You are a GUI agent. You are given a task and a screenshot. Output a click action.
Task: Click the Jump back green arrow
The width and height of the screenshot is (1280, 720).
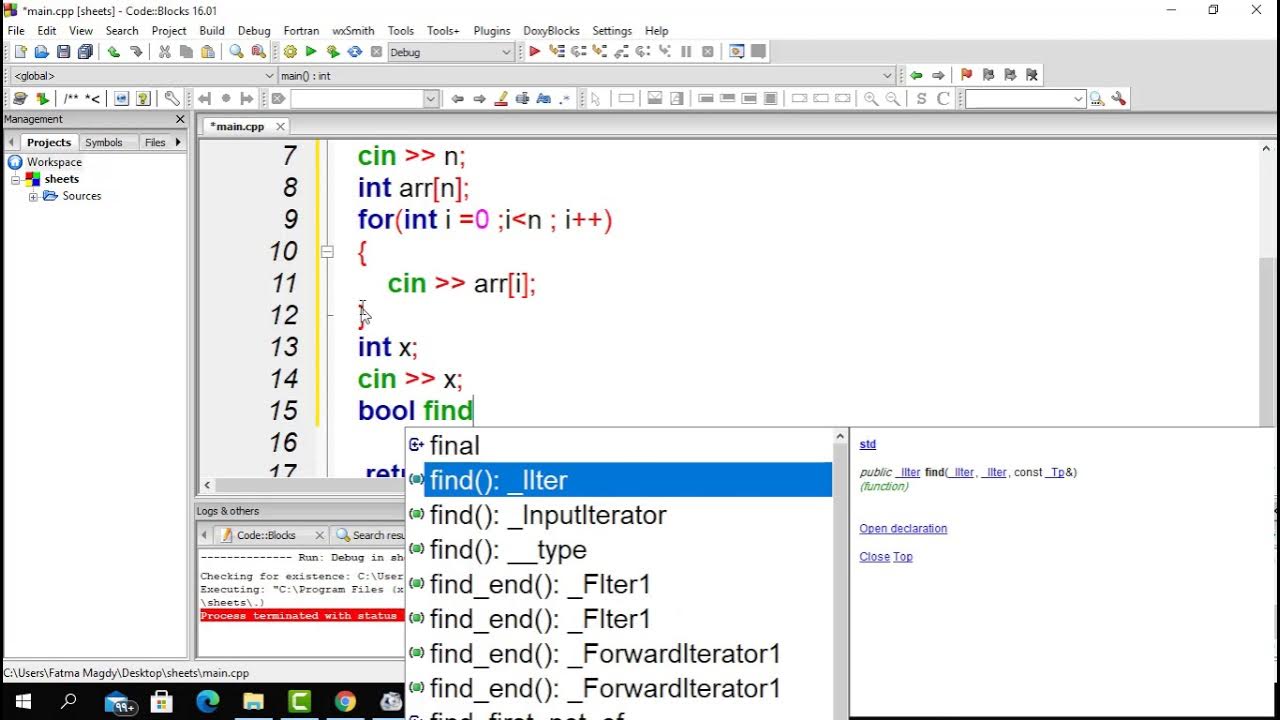pyautogui.click(x=916, y=75)
